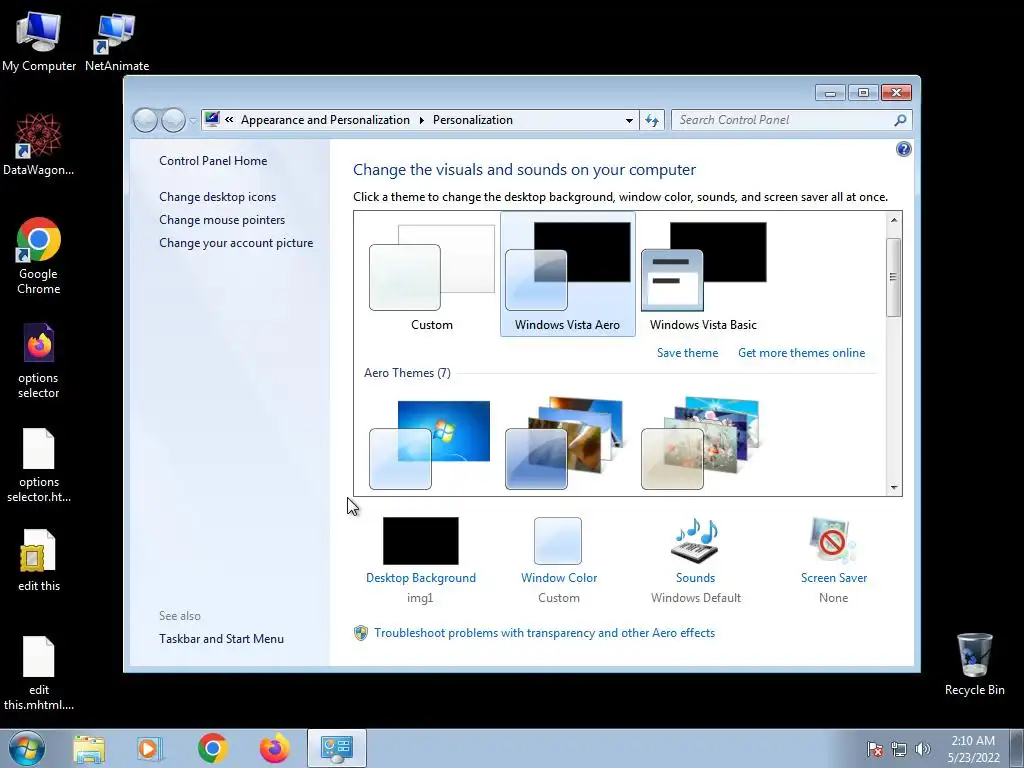Click the Action Center flag tray icon
The height and width of the screenshot is (768, 1024).
pos(875,748)
